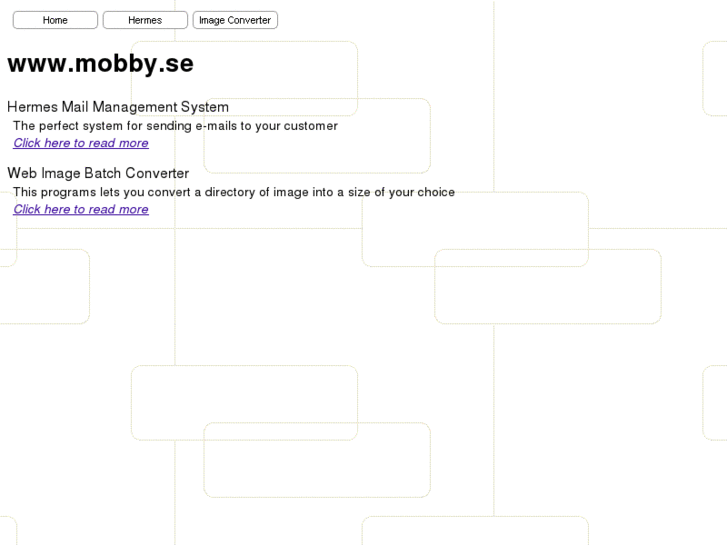Click read more link under Hermes Mail Management

pos(81,143)
